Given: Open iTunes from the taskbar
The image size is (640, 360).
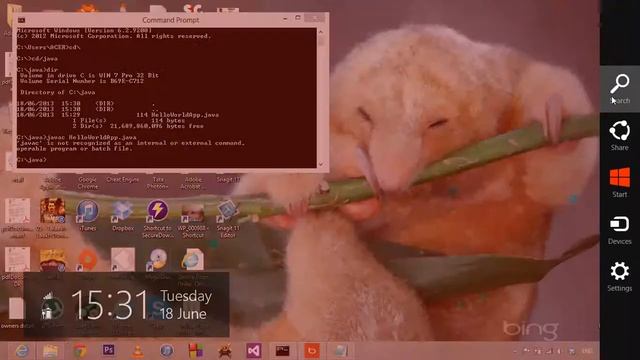Looking at the screenshot, I should [x=167, y=351].
